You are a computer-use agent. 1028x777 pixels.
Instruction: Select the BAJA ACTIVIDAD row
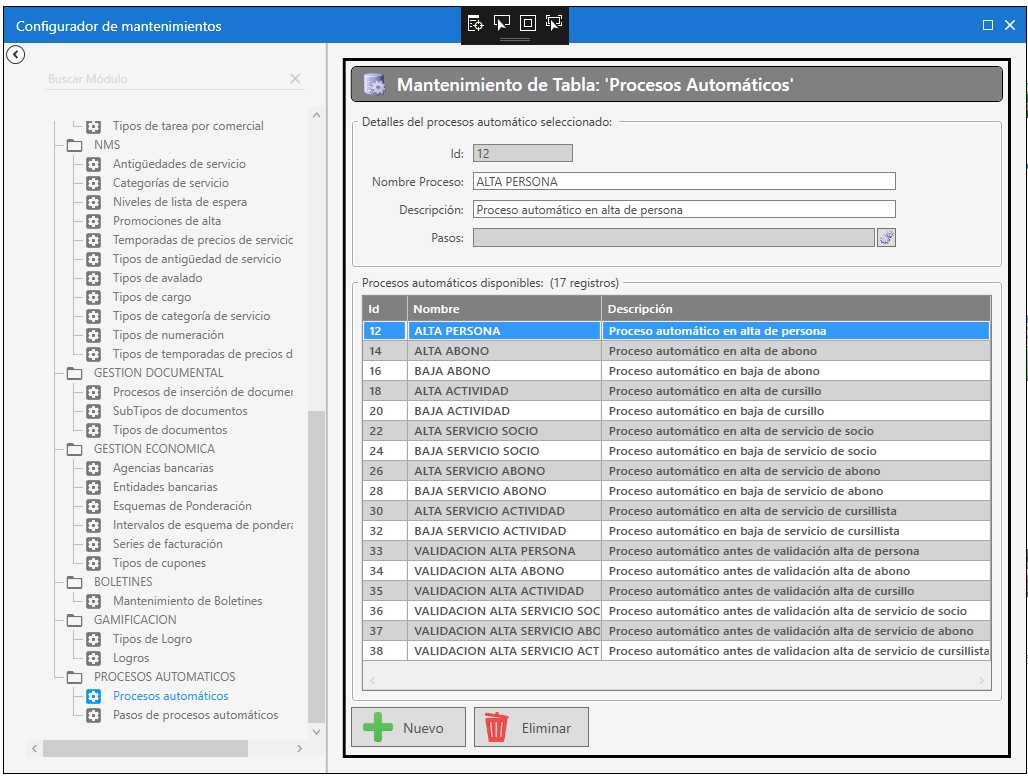click(x=676, y=411)
